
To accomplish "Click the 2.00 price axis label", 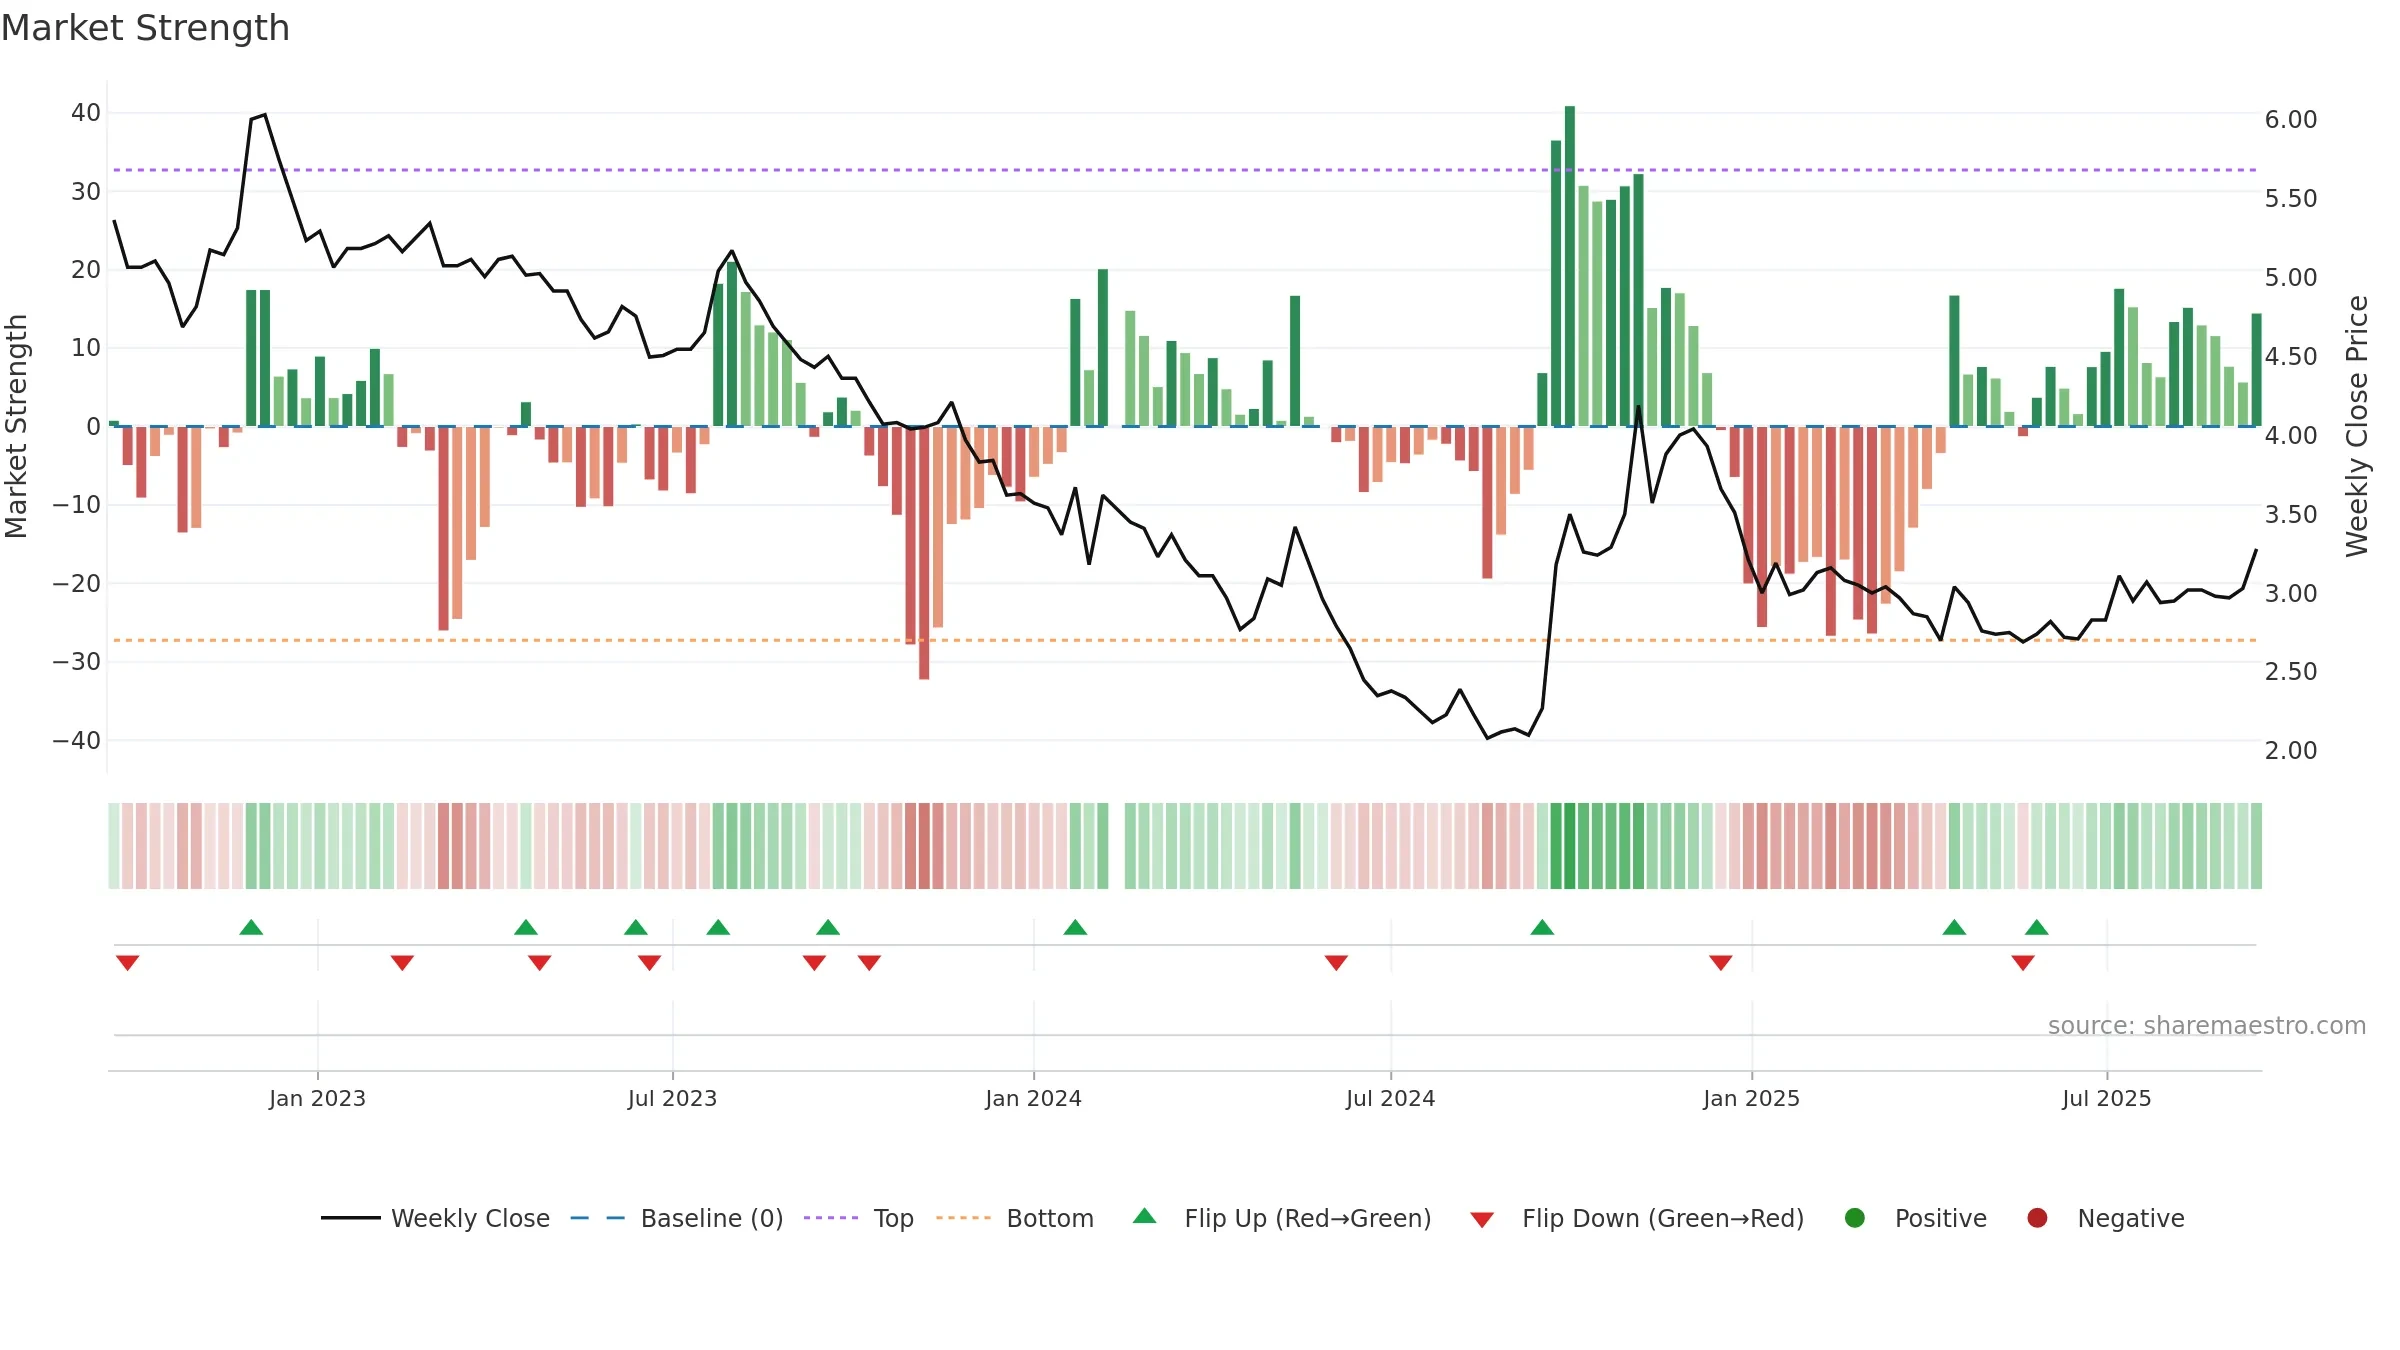I will 2291,751.
